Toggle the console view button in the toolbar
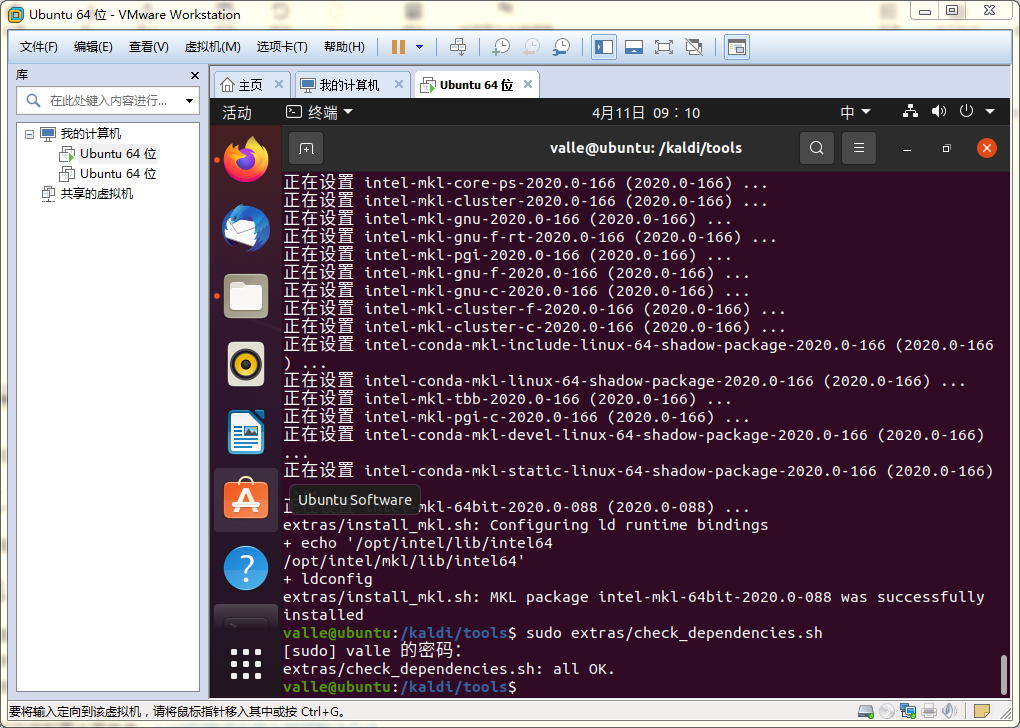Screen dimensions: 1020x728 [x=736, y=47]
